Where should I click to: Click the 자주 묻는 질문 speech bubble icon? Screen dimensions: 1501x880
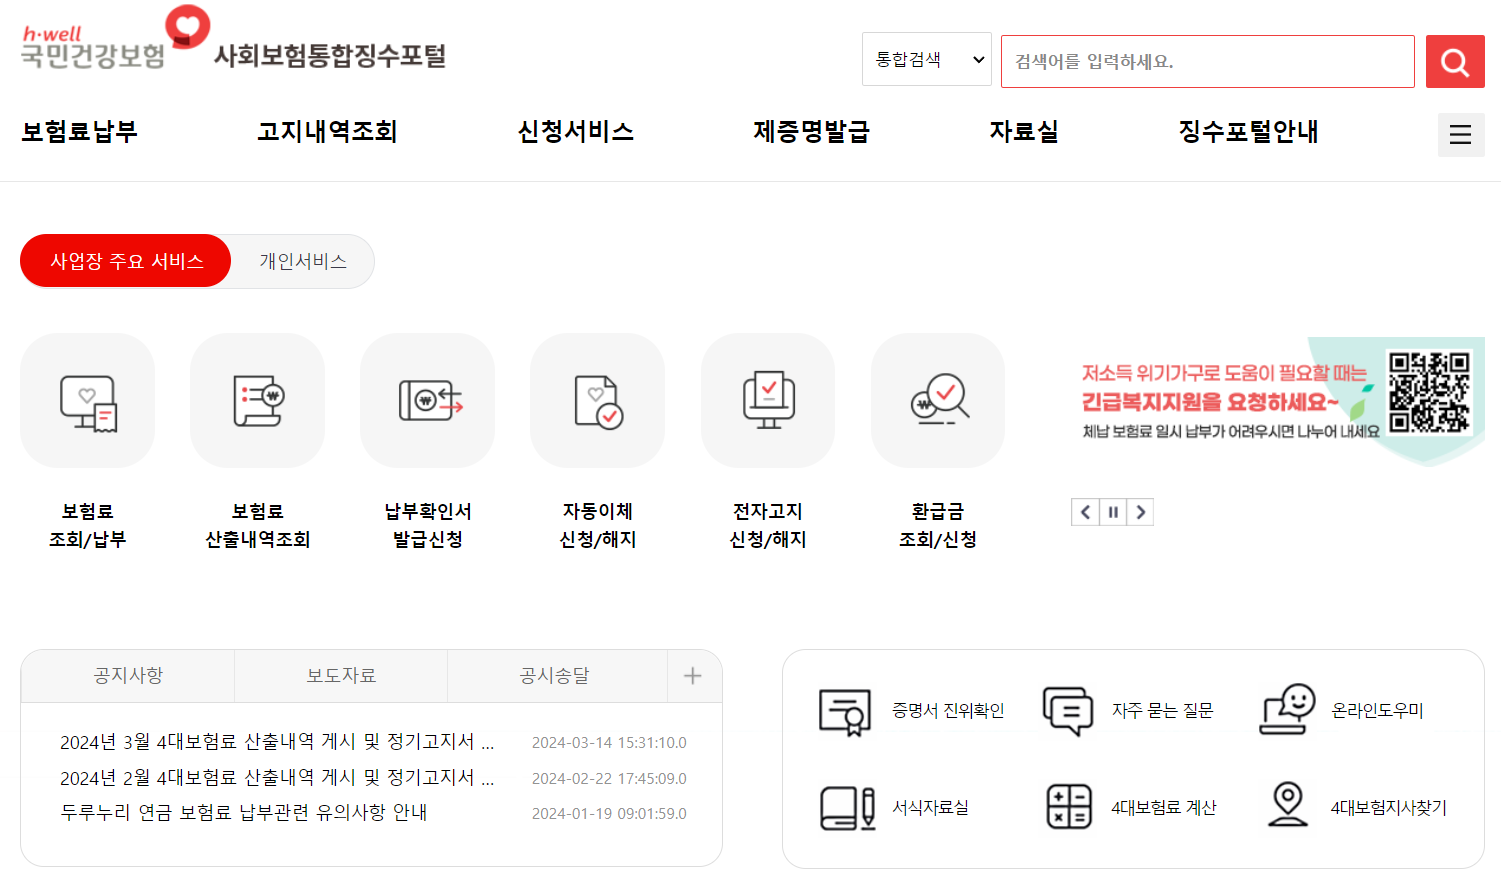1066,710
